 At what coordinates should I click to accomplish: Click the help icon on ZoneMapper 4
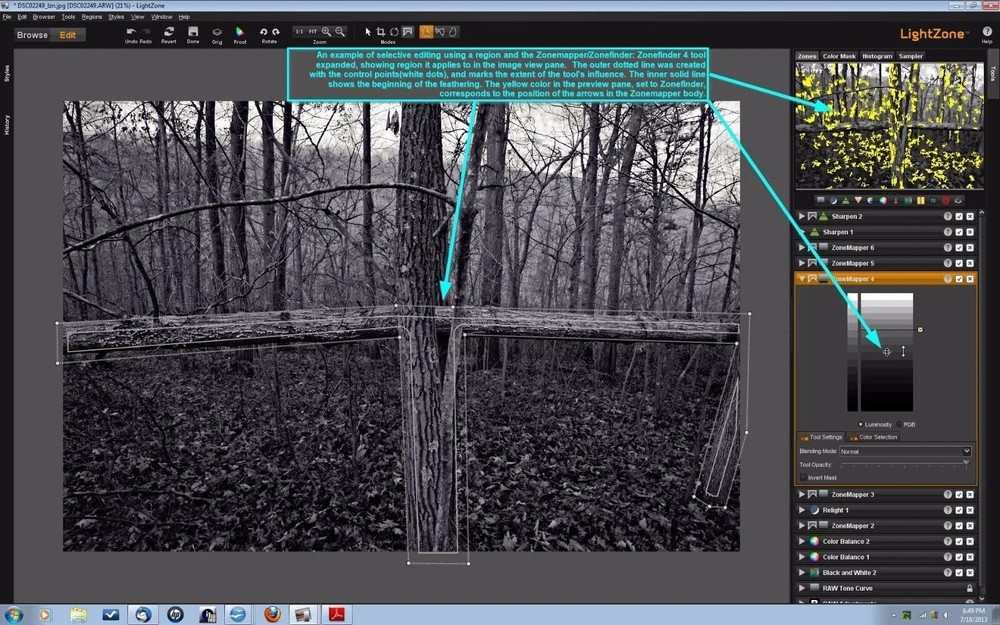tap(947, 278)
